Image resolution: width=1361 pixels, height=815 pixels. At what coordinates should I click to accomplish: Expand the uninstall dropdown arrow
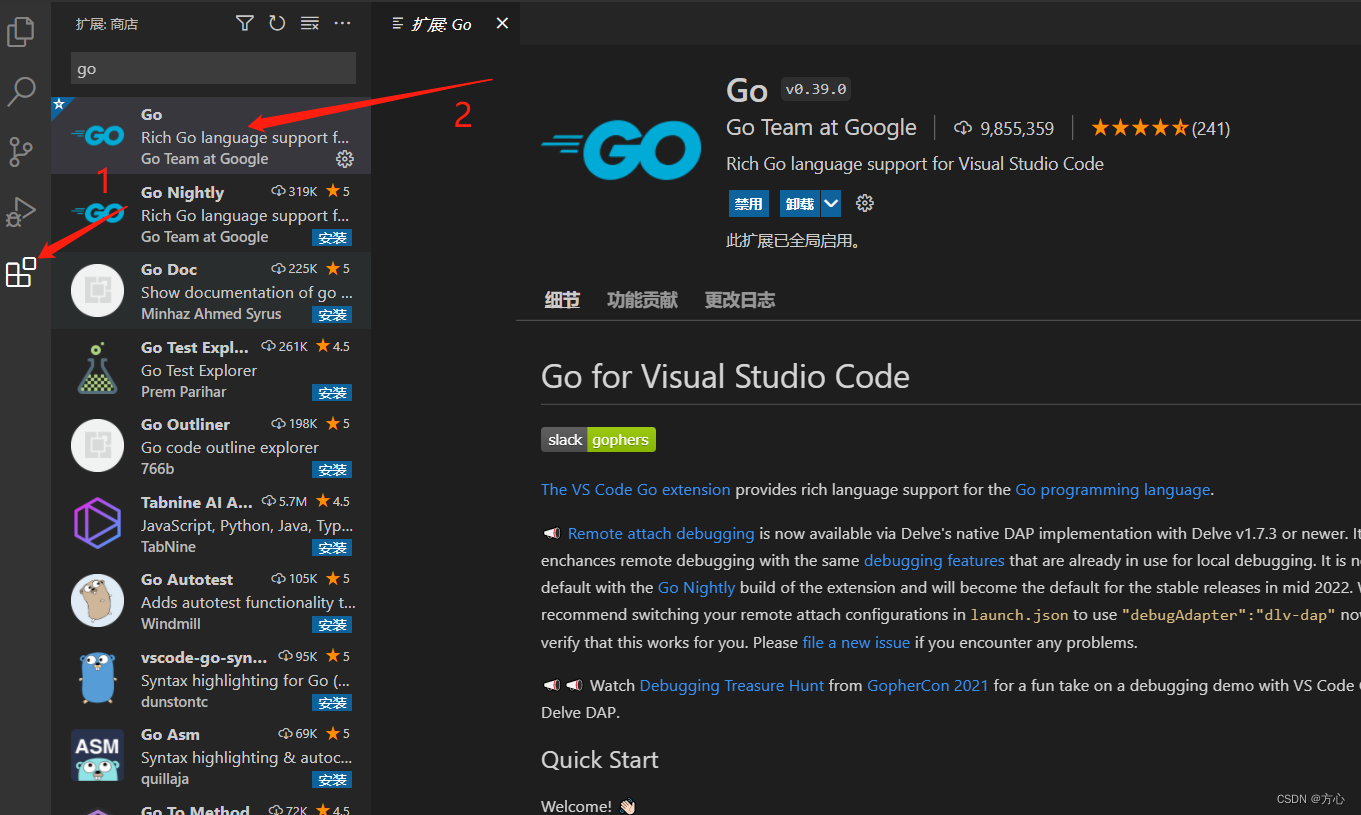tap(831, 204)
